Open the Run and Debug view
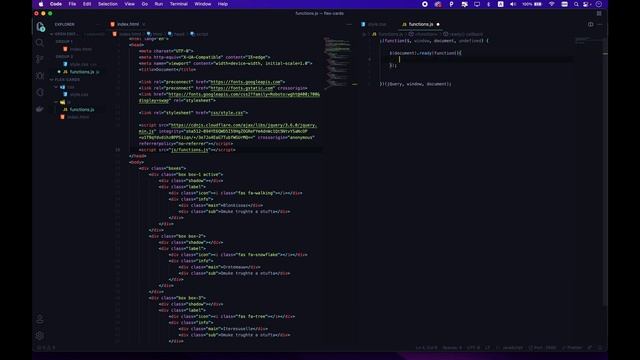This screenshot has width=640, height=360. pyautogui.click(x=40, y=76)
